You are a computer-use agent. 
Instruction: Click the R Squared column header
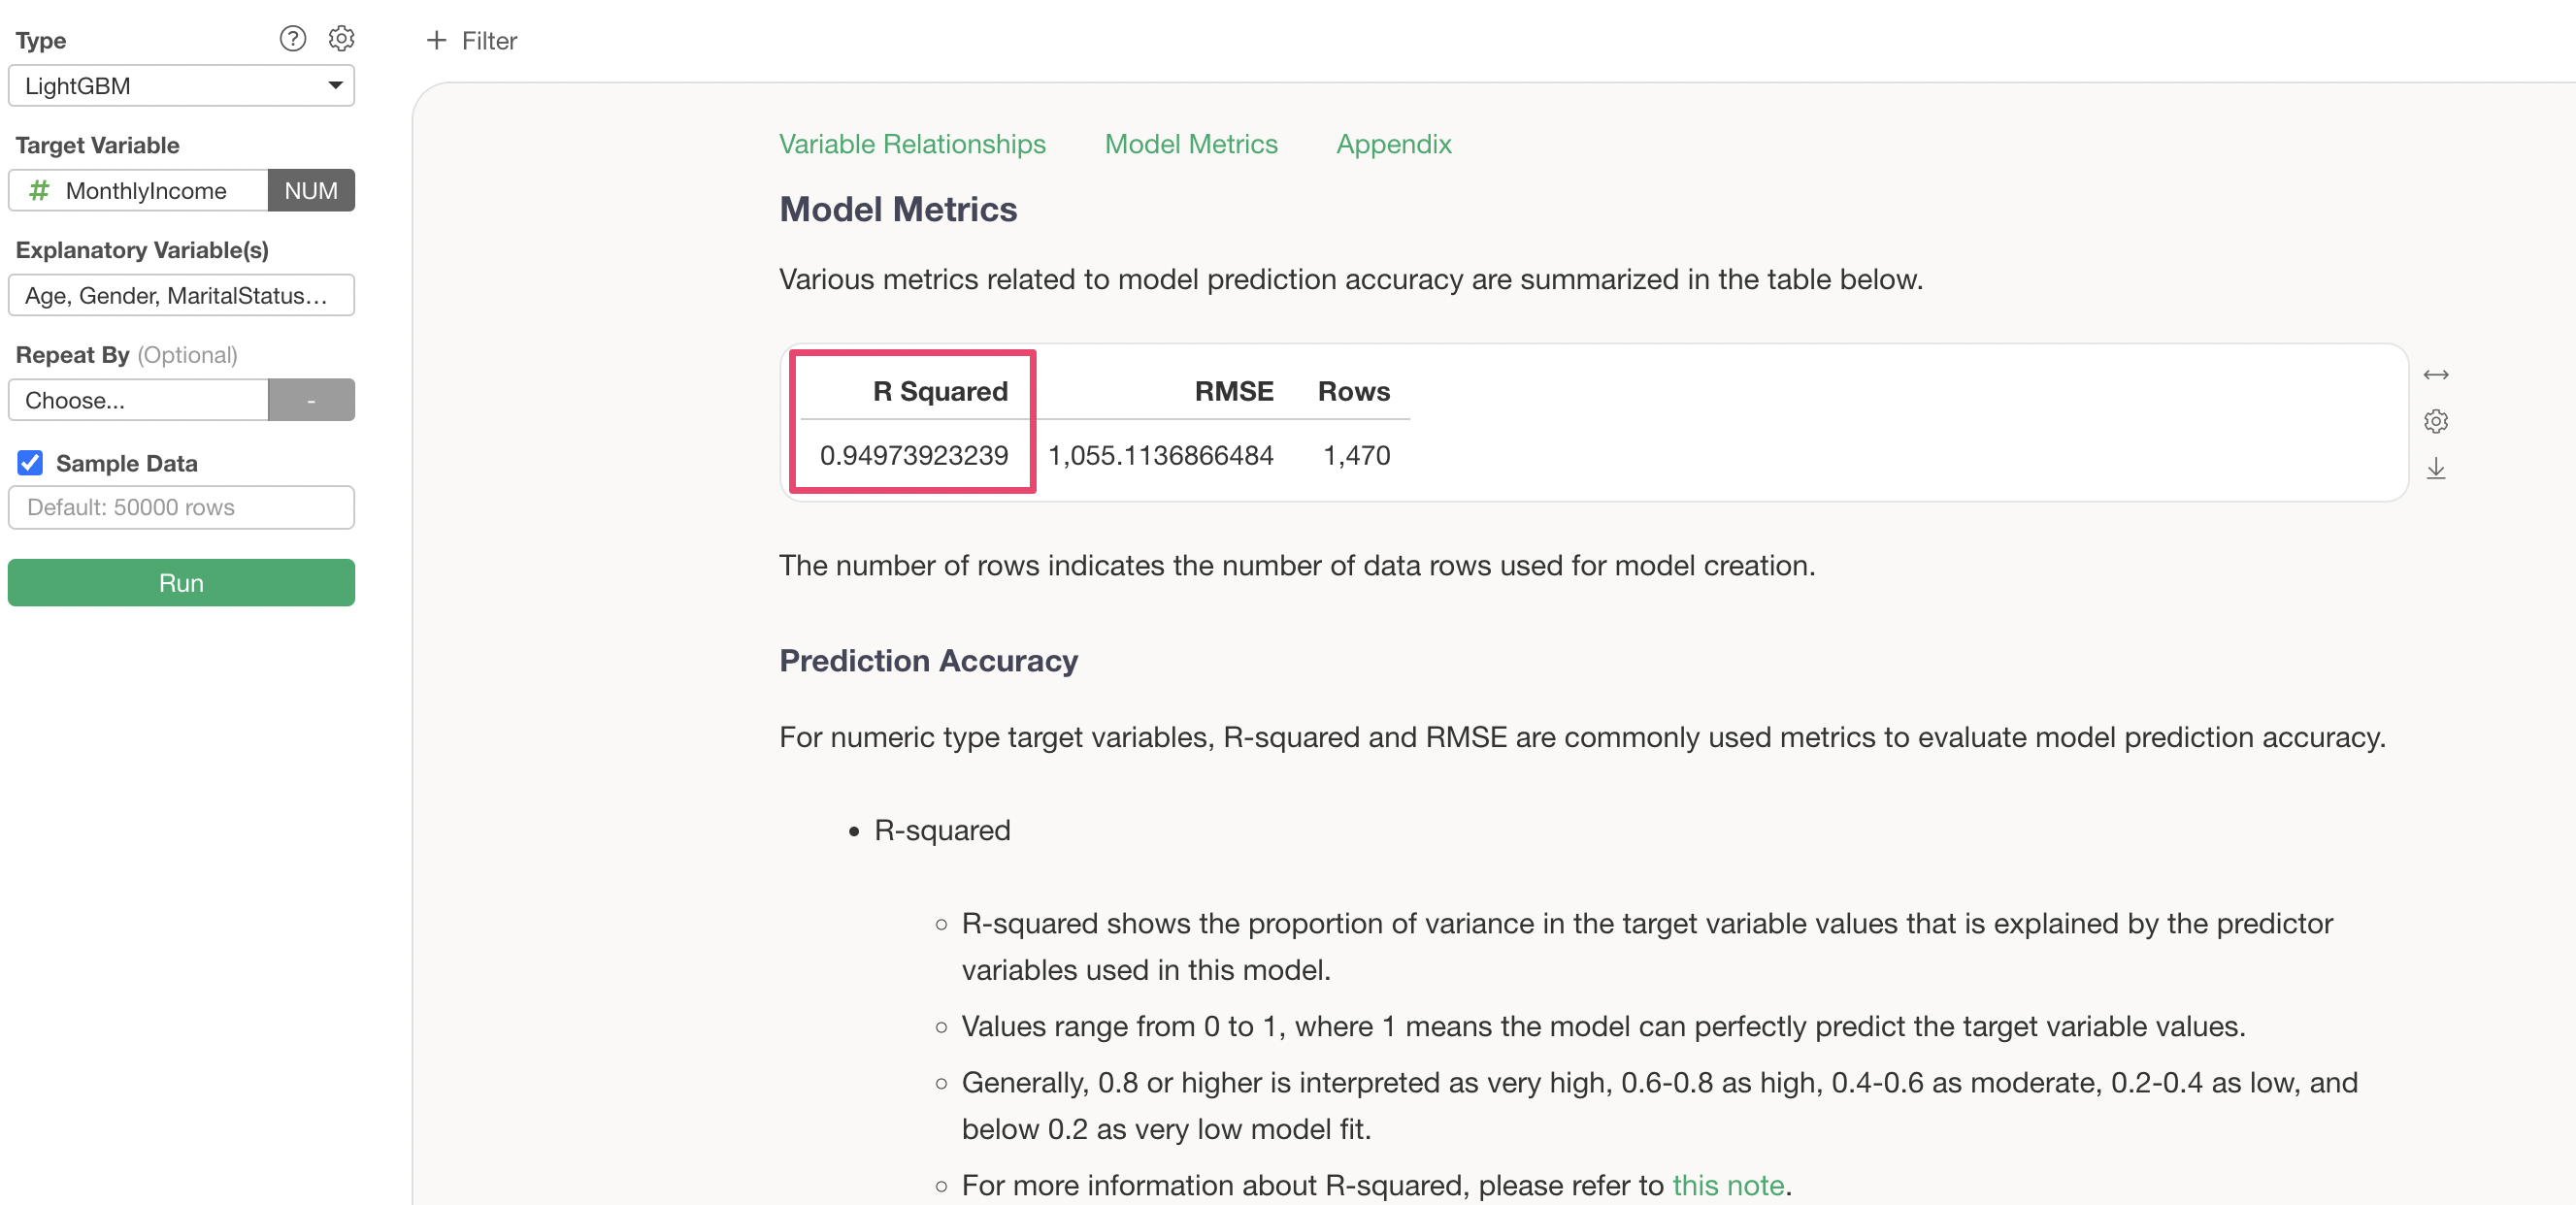tap(938, 391)
